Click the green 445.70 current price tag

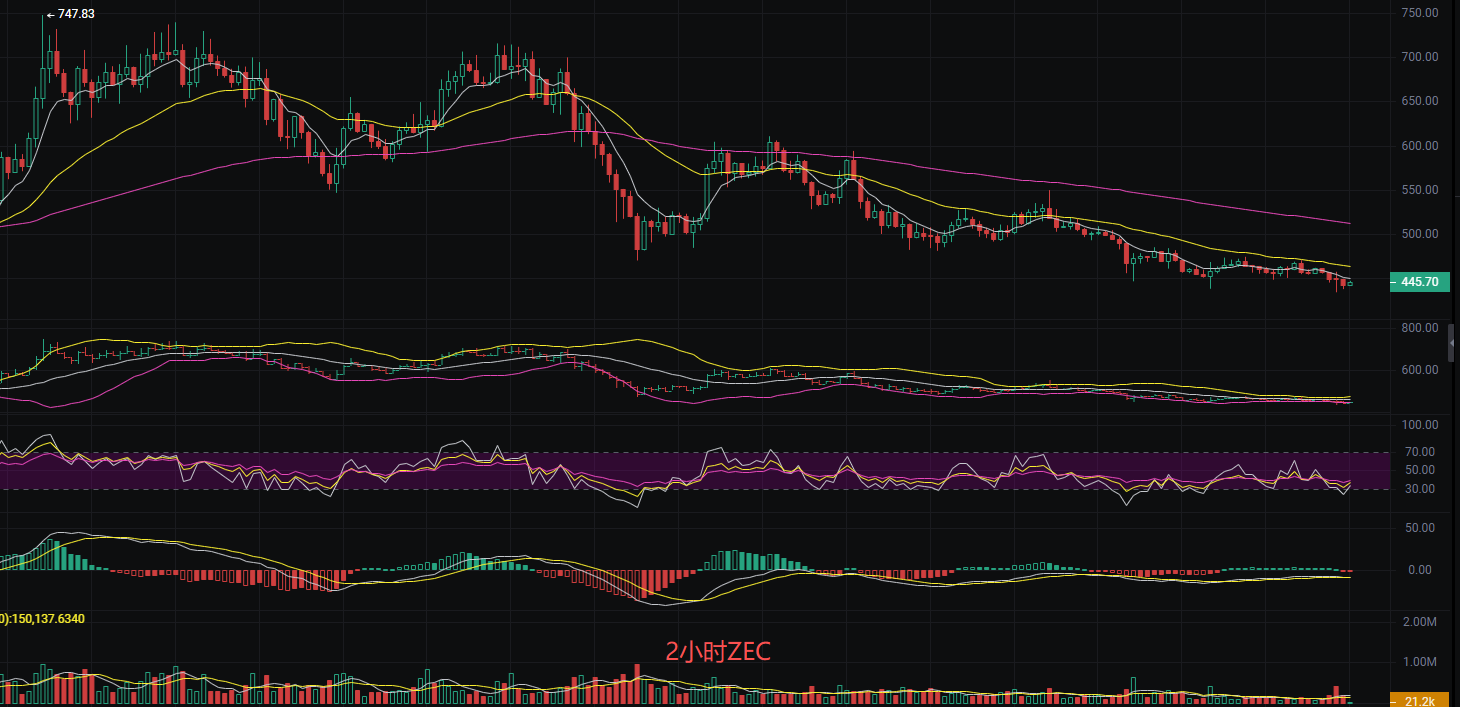[x=1419, y=283]
